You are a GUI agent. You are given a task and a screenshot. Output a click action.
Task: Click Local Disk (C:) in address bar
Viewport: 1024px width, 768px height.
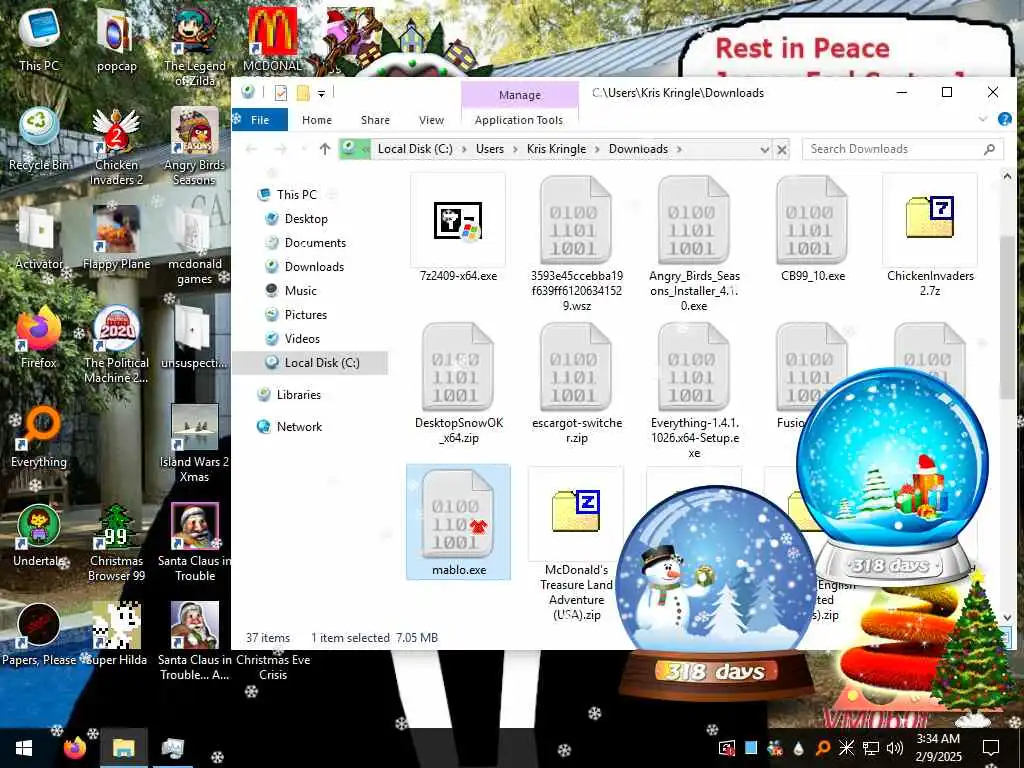pos(415,149)
